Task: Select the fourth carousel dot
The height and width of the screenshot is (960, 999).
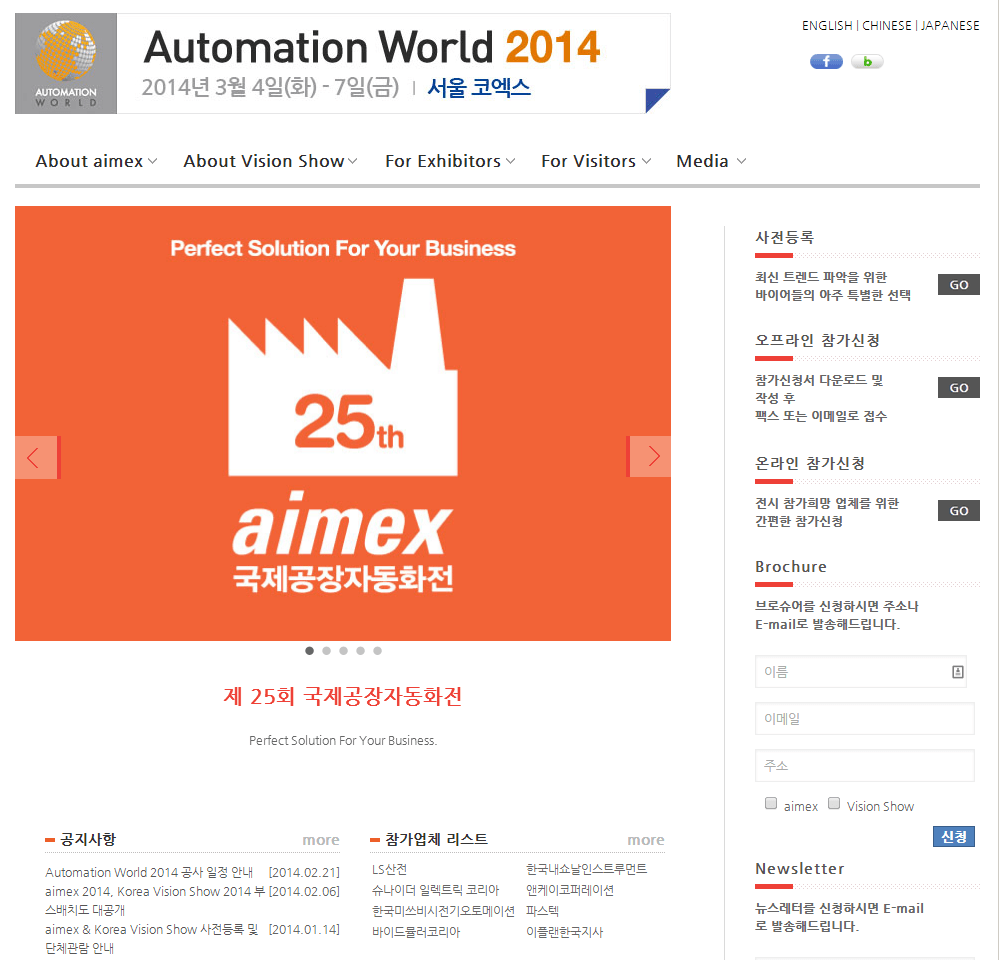Action: (361, 650)
